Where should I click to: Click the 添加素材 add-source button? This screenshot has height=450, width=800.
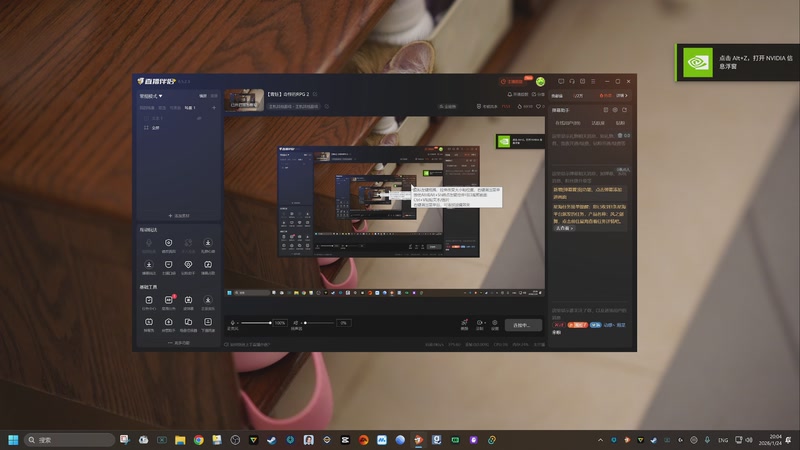[x=179, y=216]
